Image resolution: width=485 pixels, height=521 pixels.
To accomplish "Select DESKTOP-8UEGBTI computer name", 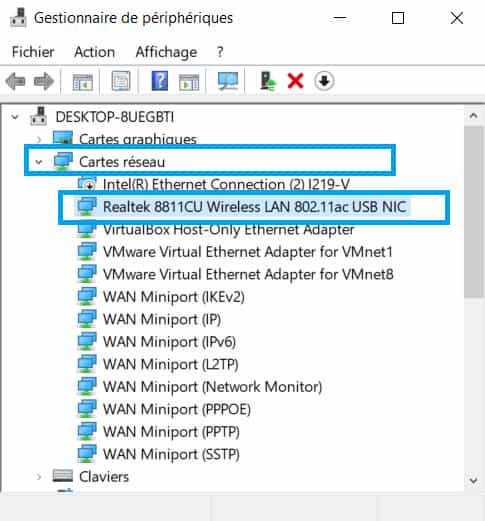I will click(x=115, y=117).
